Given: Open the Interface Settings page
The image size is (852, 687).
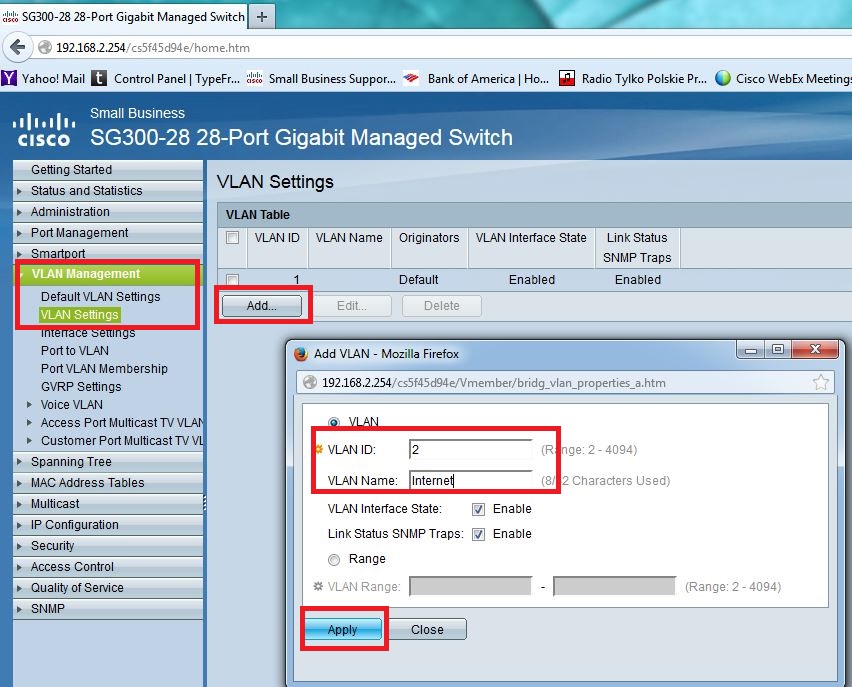Looking at the screenshot, I should point(88,333).
